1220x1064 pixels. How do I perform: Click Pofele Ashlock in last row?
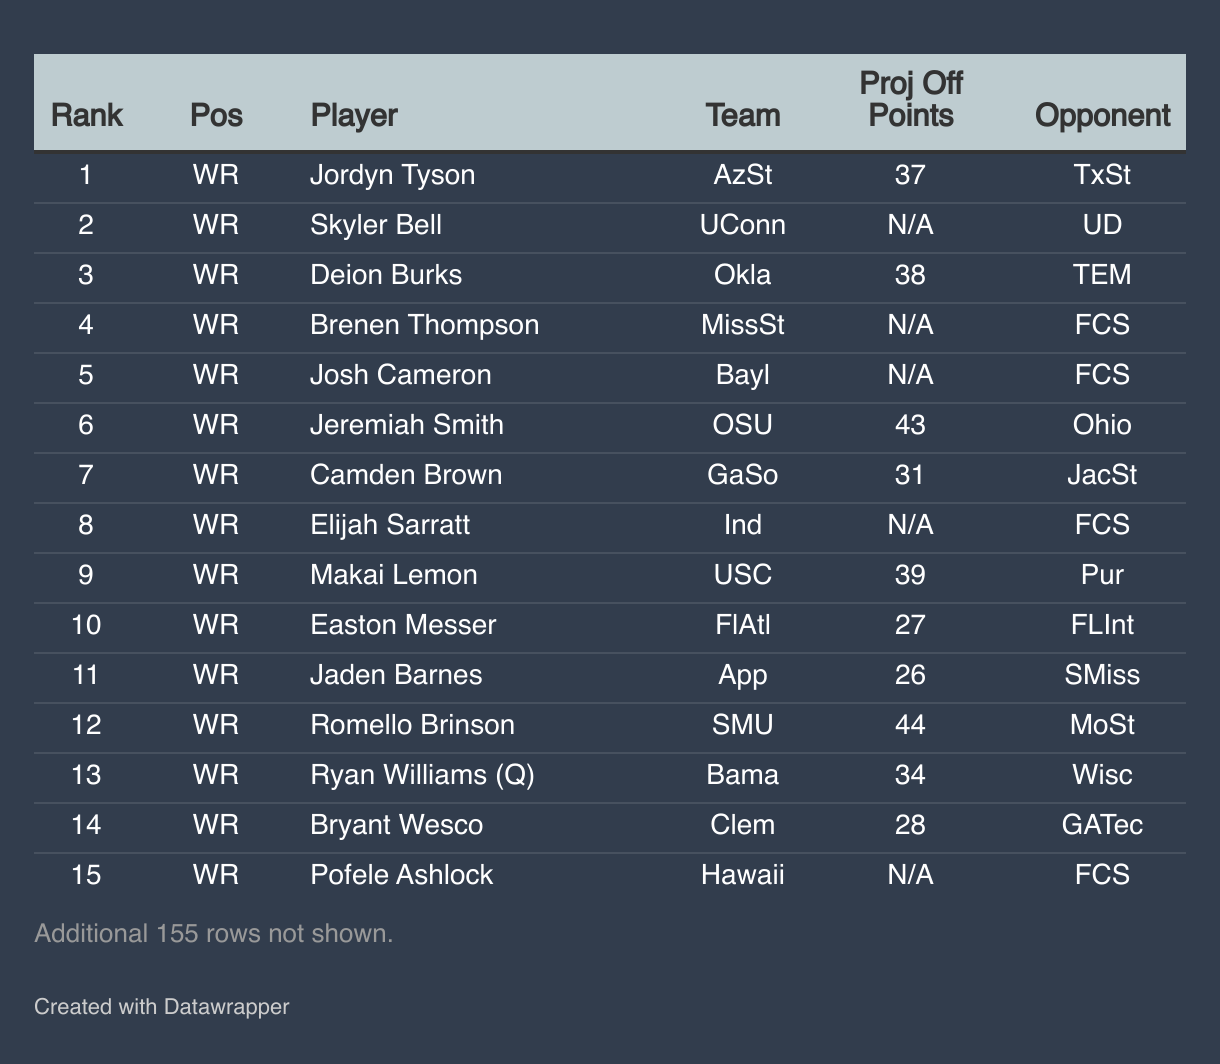pyautogui.click(x=402, y=875)
